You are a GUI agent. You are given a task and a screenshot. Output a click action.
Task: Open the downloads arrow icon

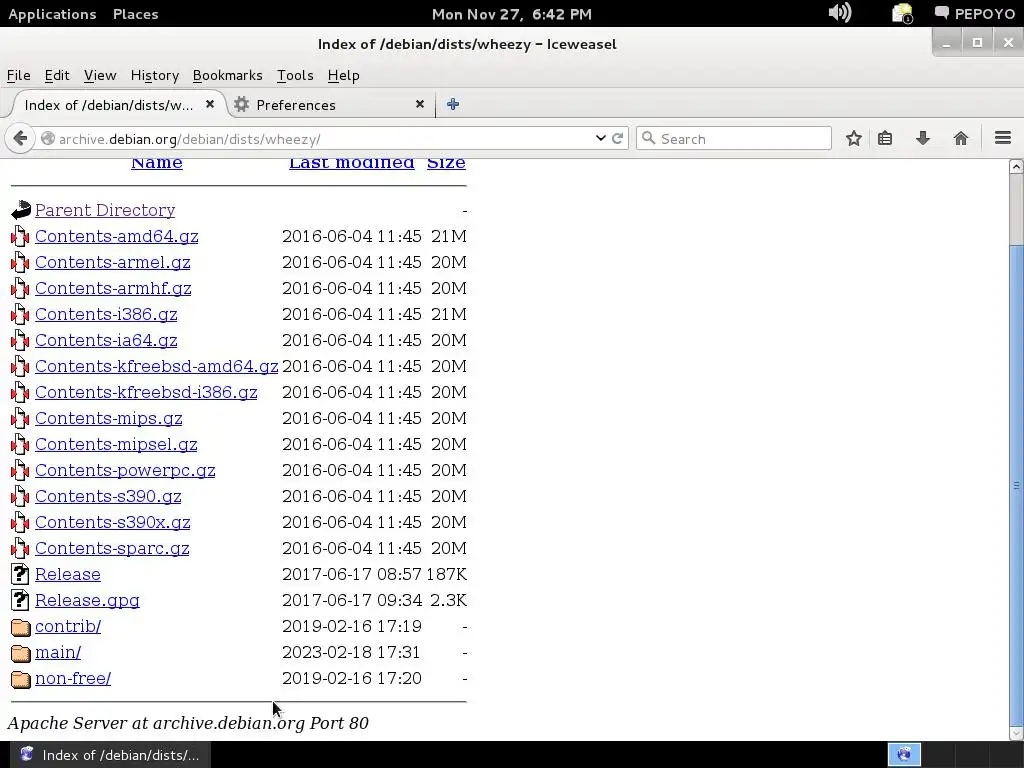923,138
